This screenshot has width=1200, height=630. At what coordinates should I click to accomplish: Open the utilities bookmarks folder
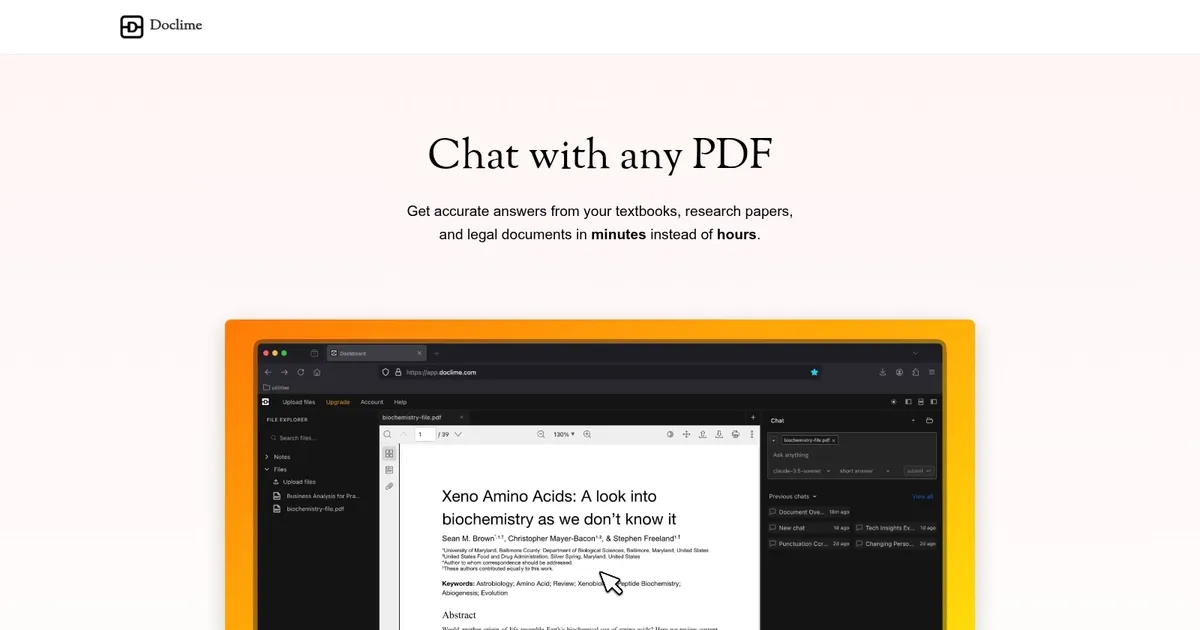[x=274, y=387]
